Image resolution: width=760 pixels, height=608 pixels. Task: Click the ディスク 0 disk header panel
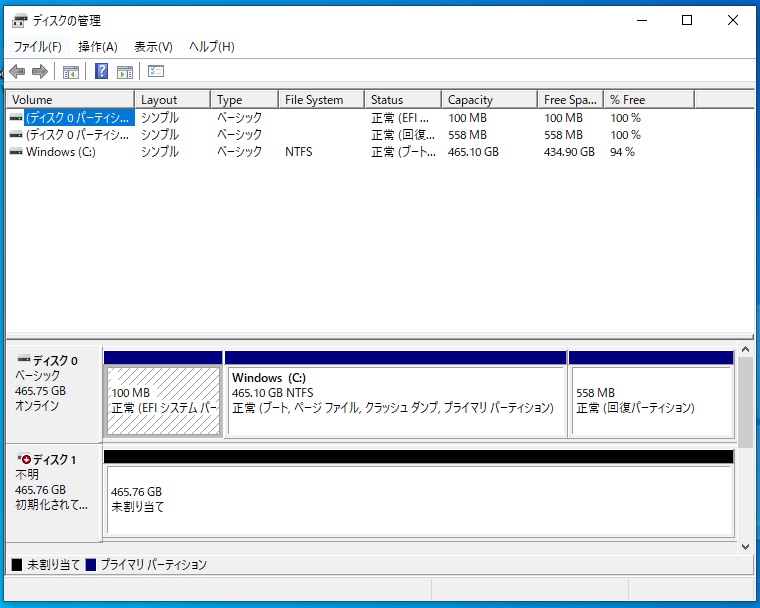click(54, 393)
